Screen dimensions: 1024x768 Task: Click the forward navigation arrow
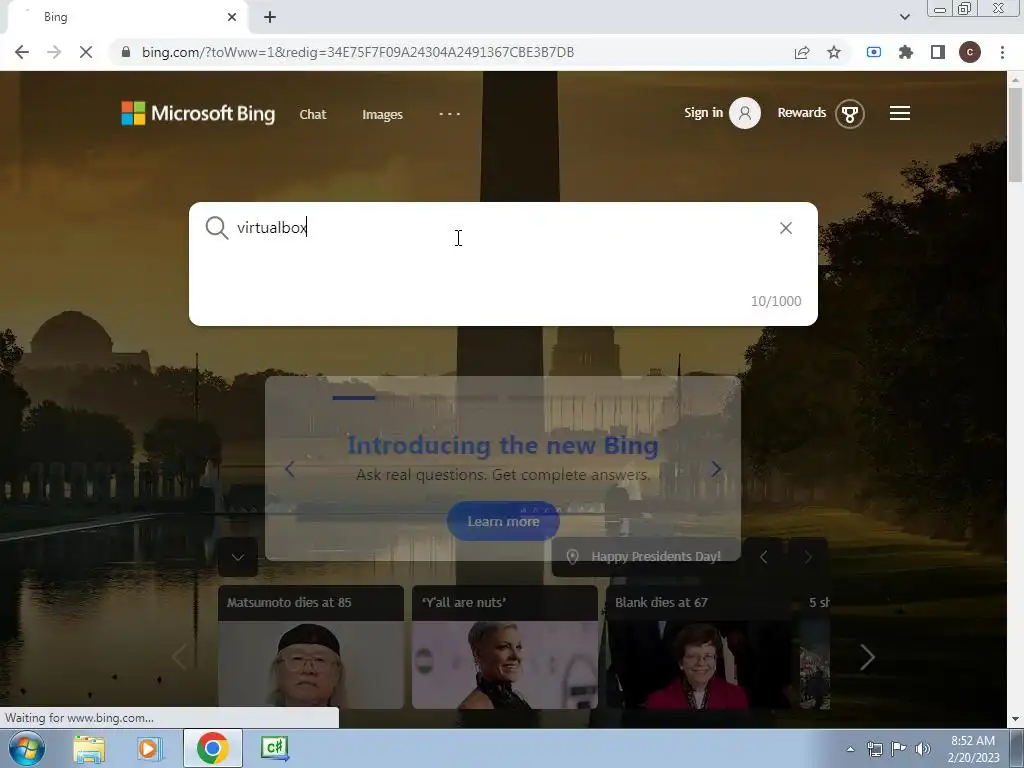(54, 52)
